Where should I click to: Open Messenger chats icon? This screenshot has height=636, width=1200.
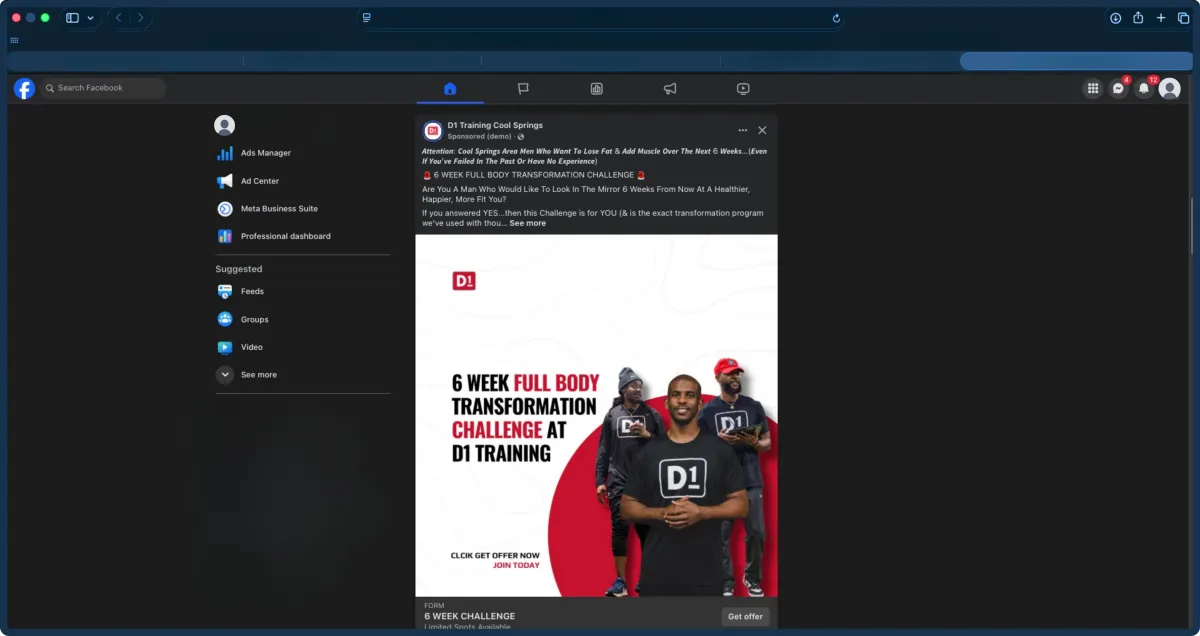(1118, 88)
